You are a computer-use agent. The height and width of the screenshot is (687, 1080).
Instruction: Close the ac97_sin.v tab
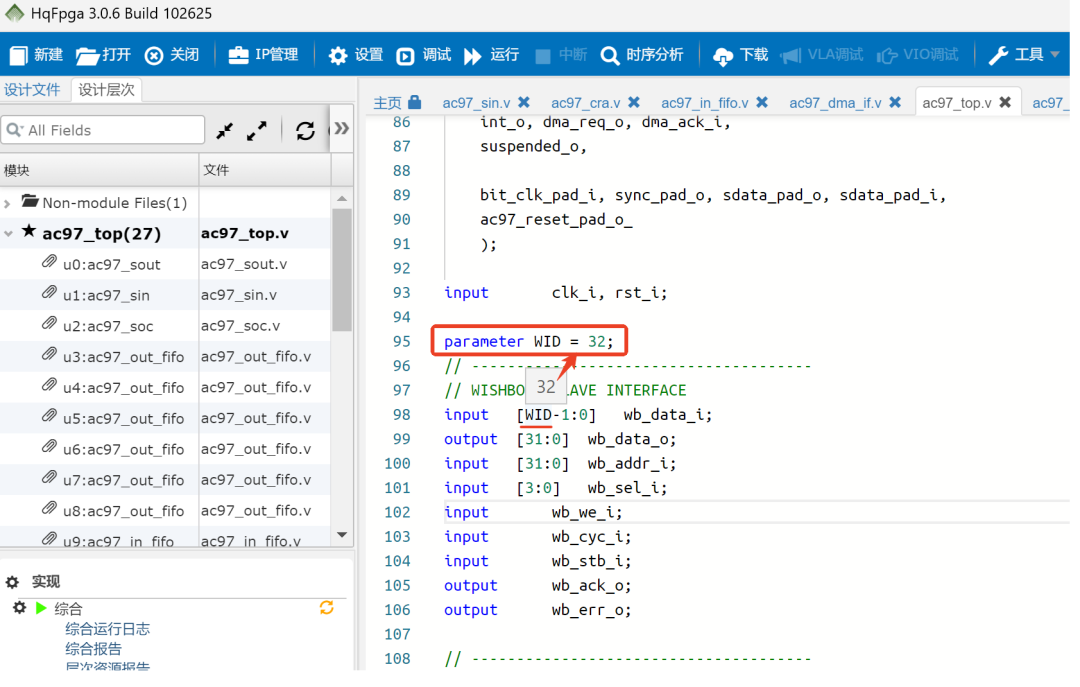pyautogui.click(x=524, y=102)
